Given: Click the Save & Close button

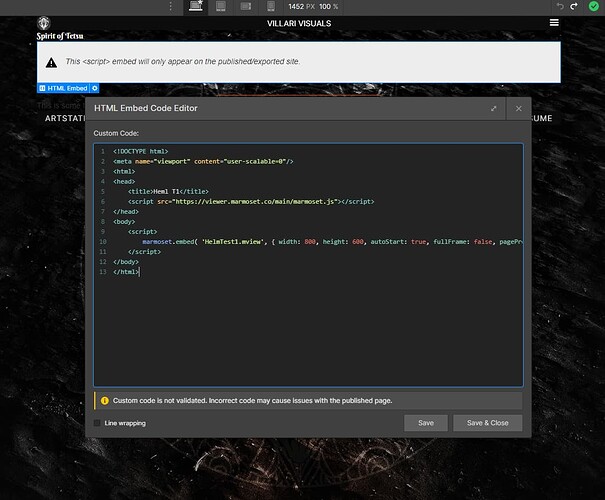Looking at the screenshot, I should tap(488, 423).
